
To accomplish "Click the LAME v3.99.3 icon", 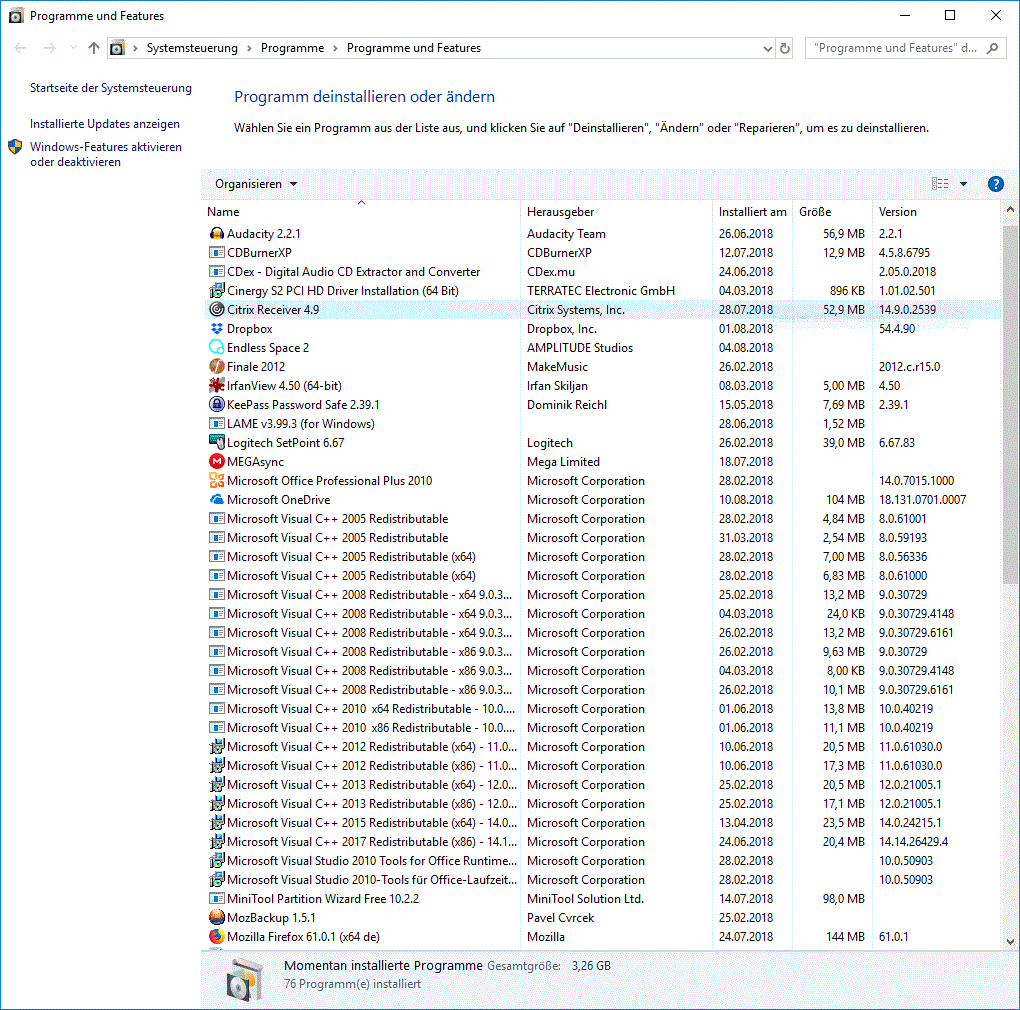I will [217, 423].
